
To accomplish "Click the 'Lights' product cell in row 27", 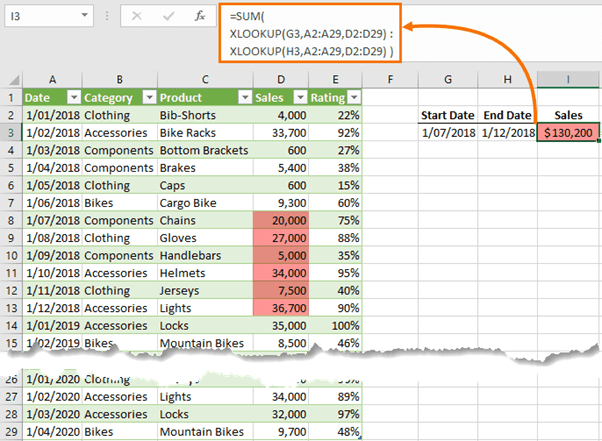I will point(205,396).
